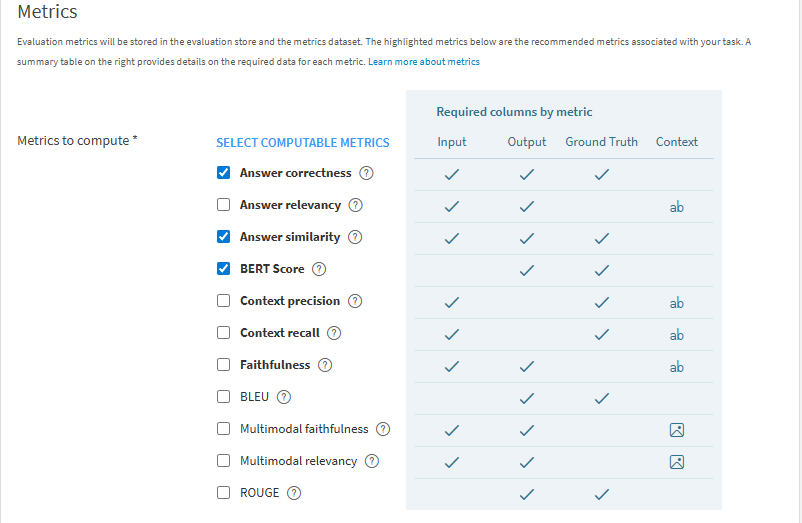Screen dimensions: 802x523
Task: Disable the BERT Score checkbox
Action: tap(224, 269)
